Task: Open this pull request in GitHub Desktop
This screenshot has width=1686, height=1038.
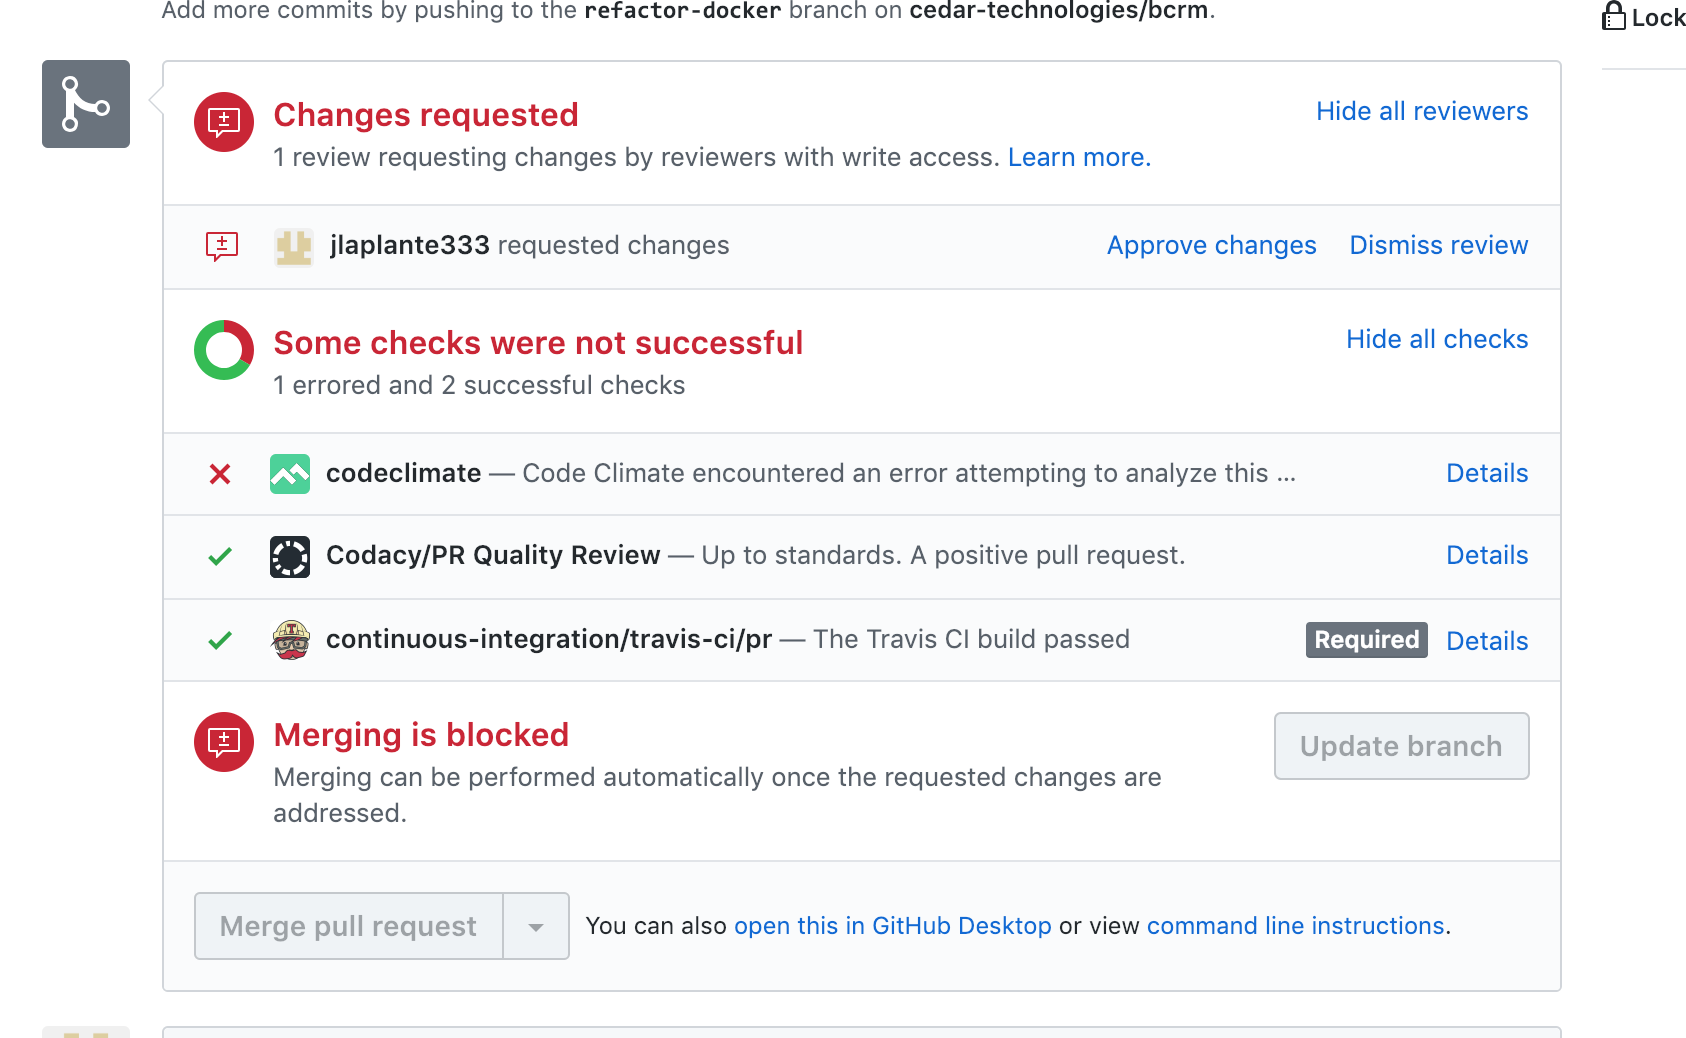Action: 892,925
